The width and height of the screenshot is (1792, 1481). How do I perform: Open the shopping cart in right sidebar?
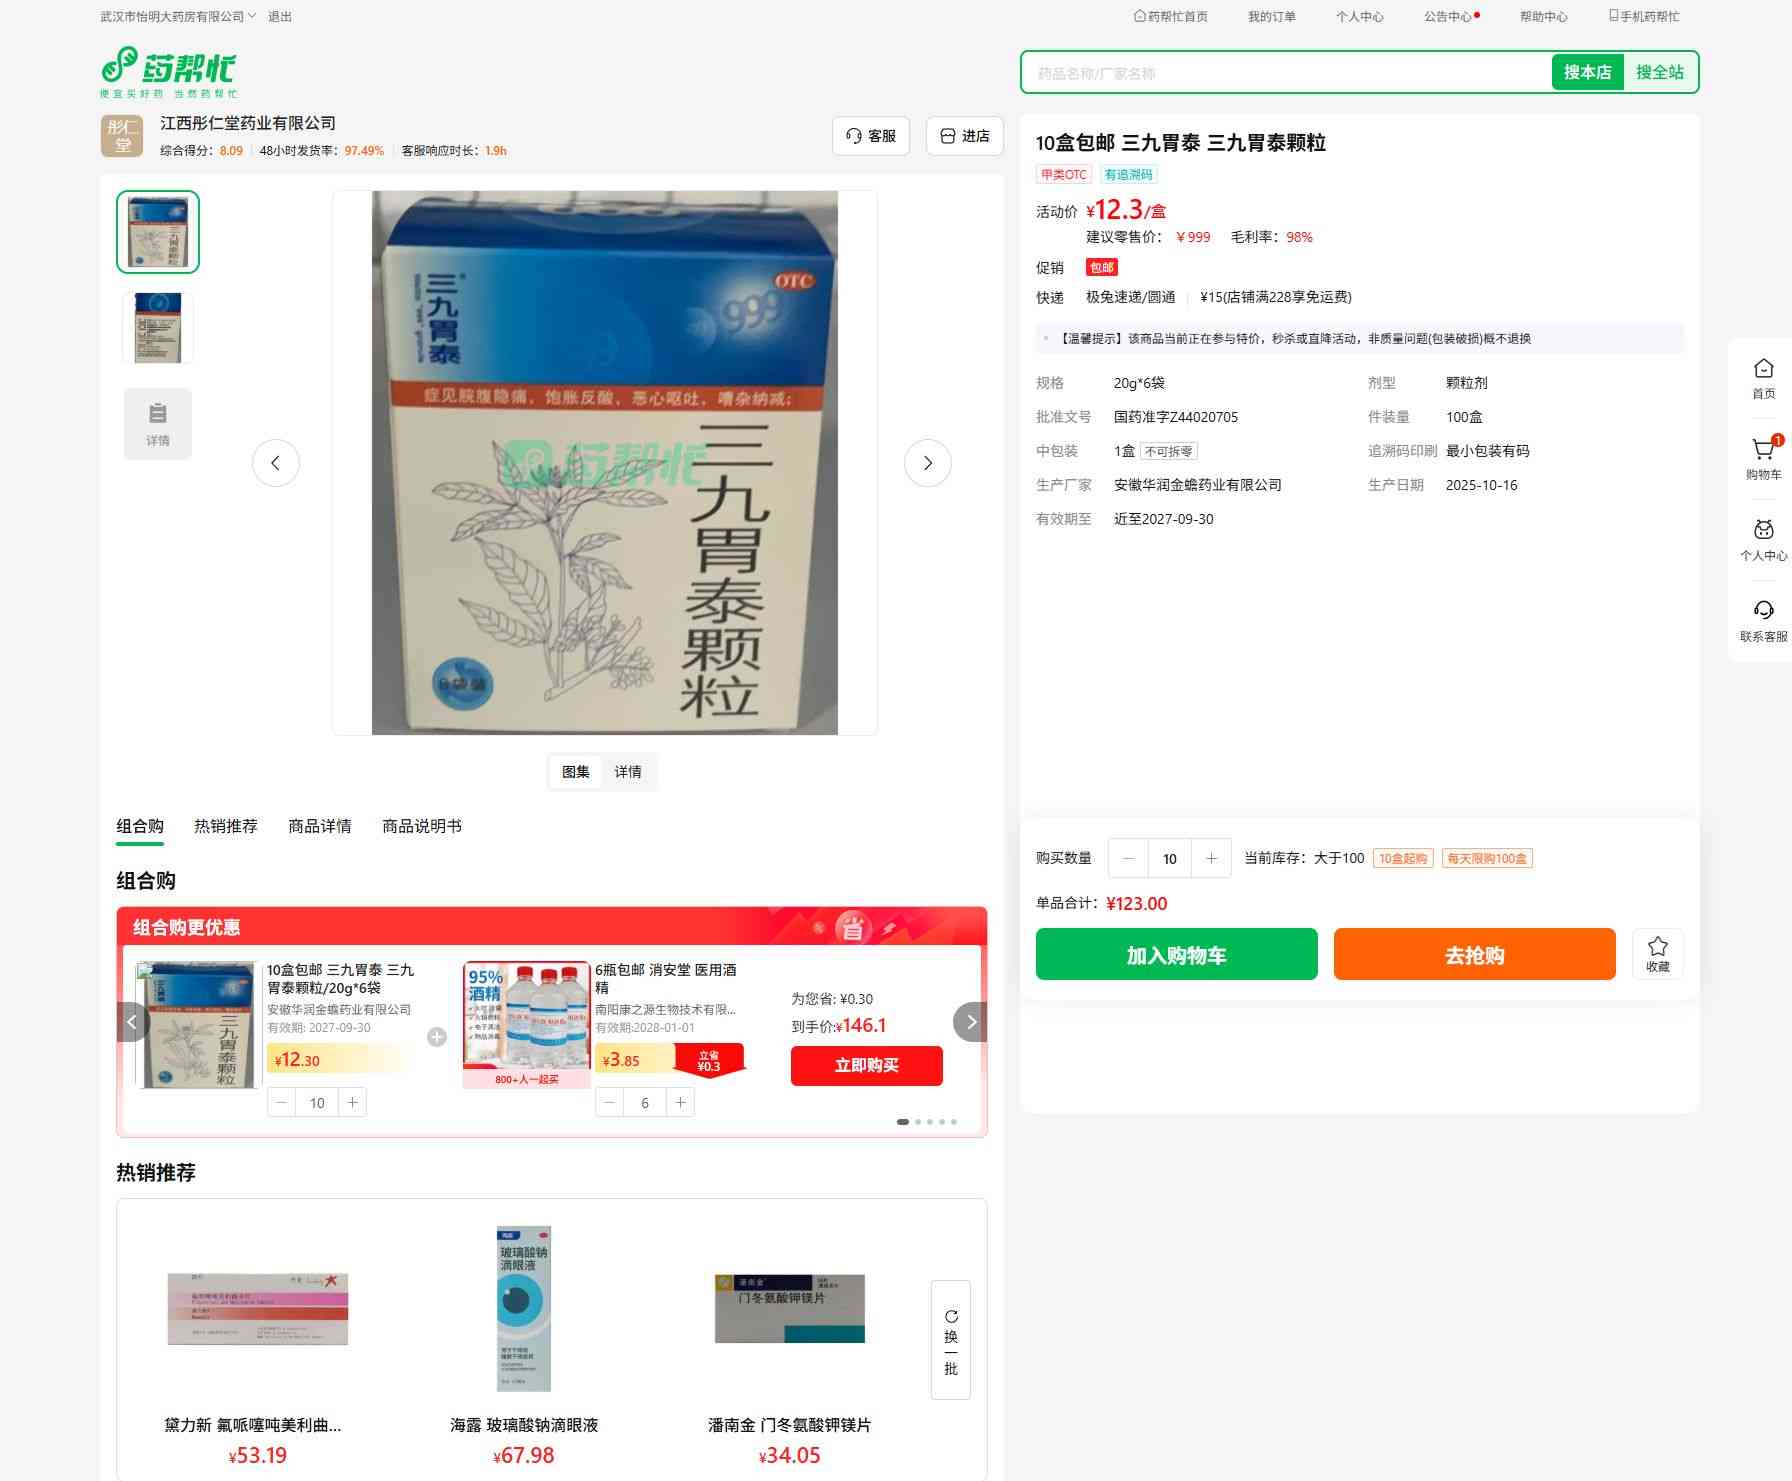1763,458
